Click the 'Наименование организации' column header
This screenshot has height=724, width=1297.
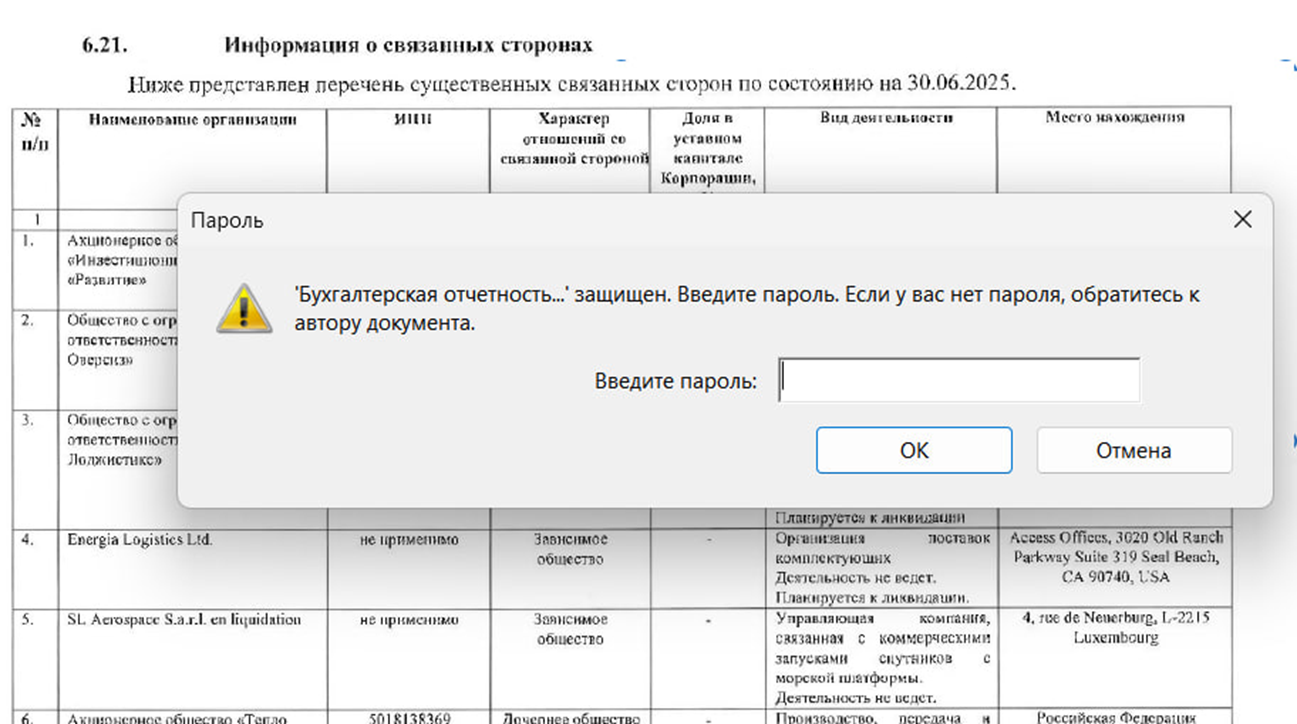(x=193, y=119)
